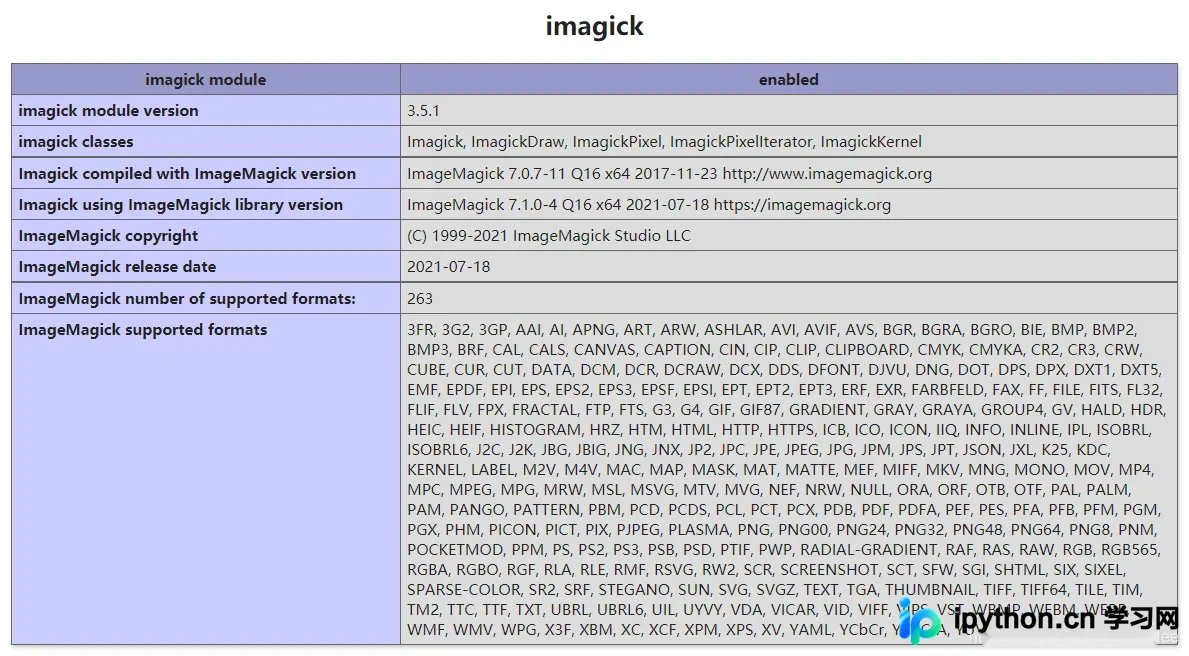Click the 'ImageMagick supported formats' label
Viewport: 1189px width, 656px height.
tap(143, 330)
